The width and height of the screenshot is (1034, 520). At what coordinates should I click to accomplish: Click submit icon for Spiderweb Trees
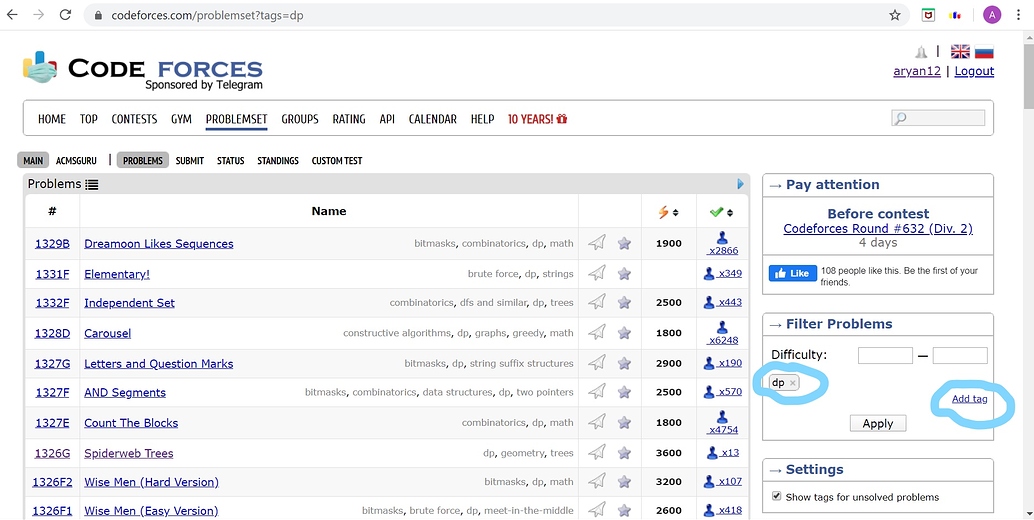[x=597, y=453]
